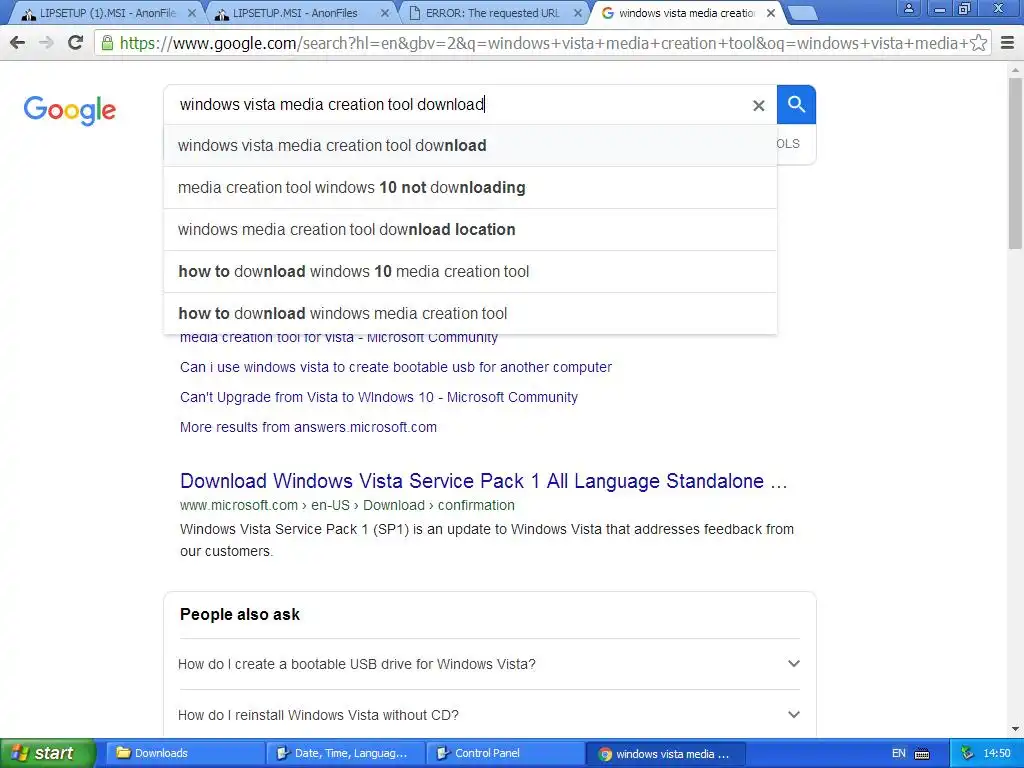
Task: Open Download Windows Vista Service Pack 1 result
Action: (483, 481)
